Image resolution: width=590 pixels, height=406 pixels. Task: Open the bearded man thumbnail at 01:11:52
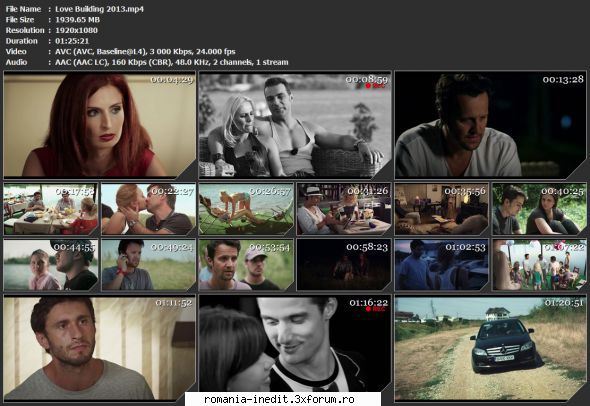[100, 348]
